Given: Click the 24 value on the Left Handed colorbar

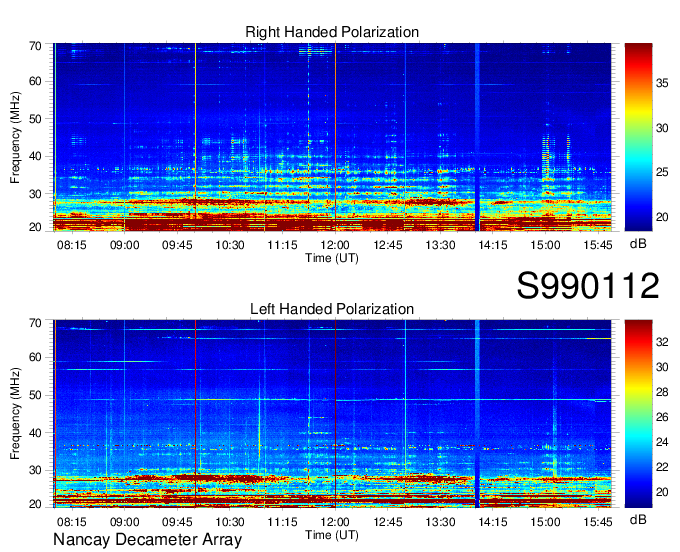Looking at the screenshot, I should coord(662,442).
